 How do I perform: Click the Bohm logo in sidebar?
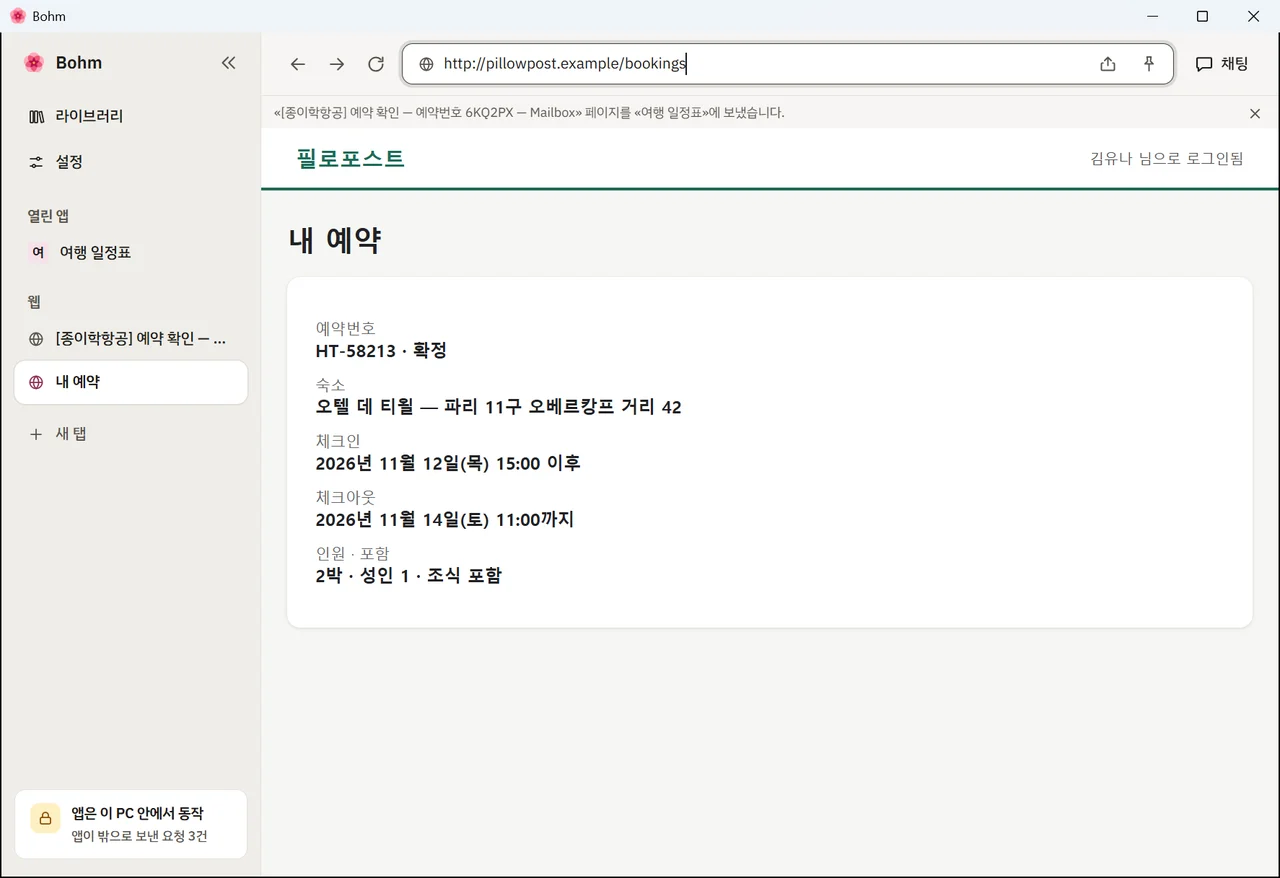click(x=35, y=63)
